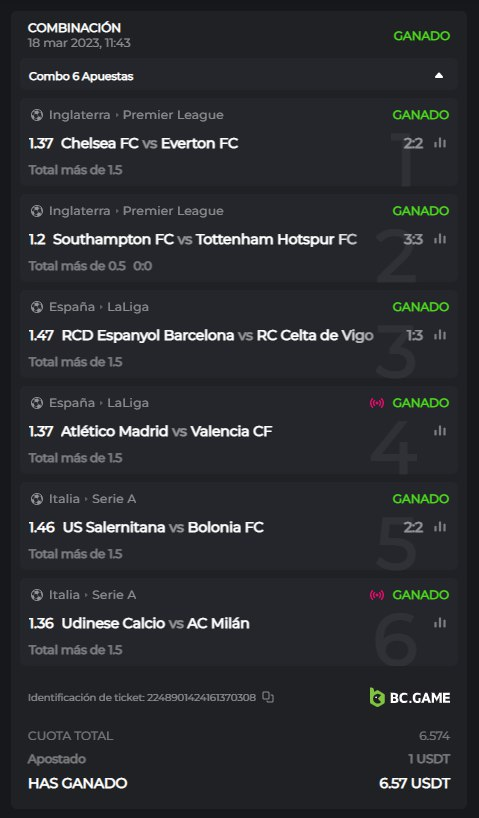Image resolution: width=479 pixels, height=818 pixels.
Task: Open statistics icon for Udinese vs AC Milán
Action: (440, 623)
